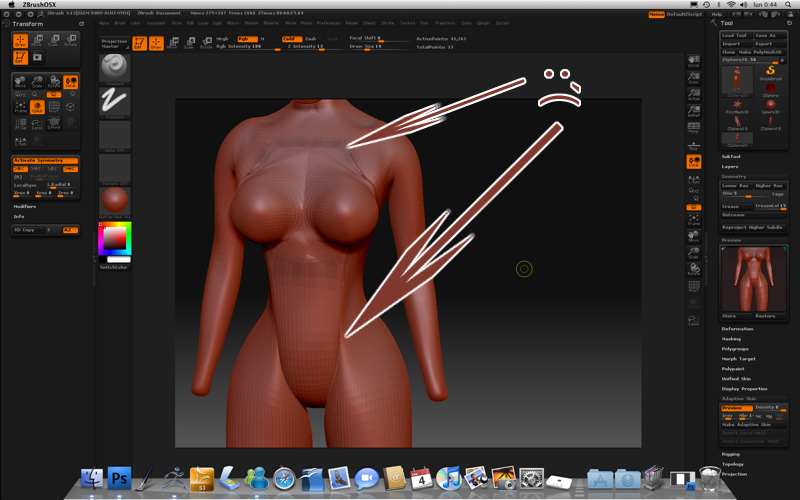Click the color picker square
Screen dimensions: 800x500
point(115,238)
